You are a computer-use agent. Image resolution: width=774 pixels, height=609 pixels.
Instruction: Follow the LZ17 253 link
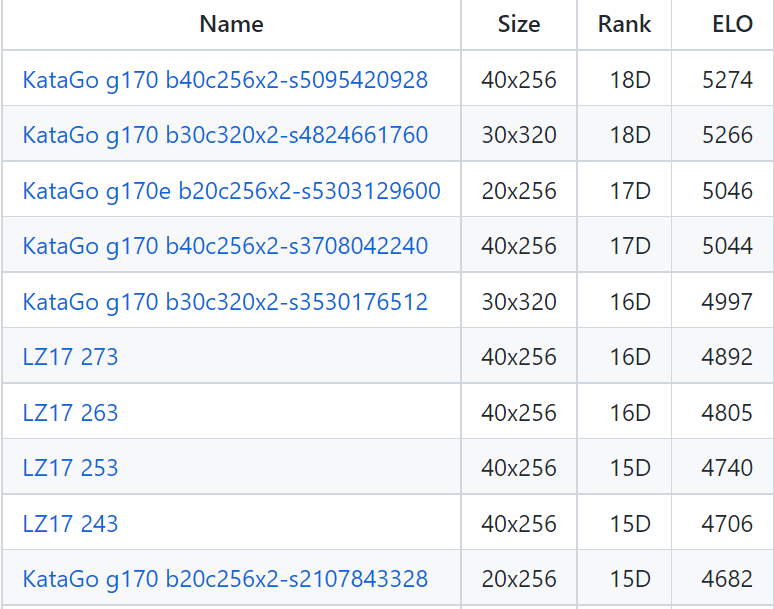(x=70, y=468)
